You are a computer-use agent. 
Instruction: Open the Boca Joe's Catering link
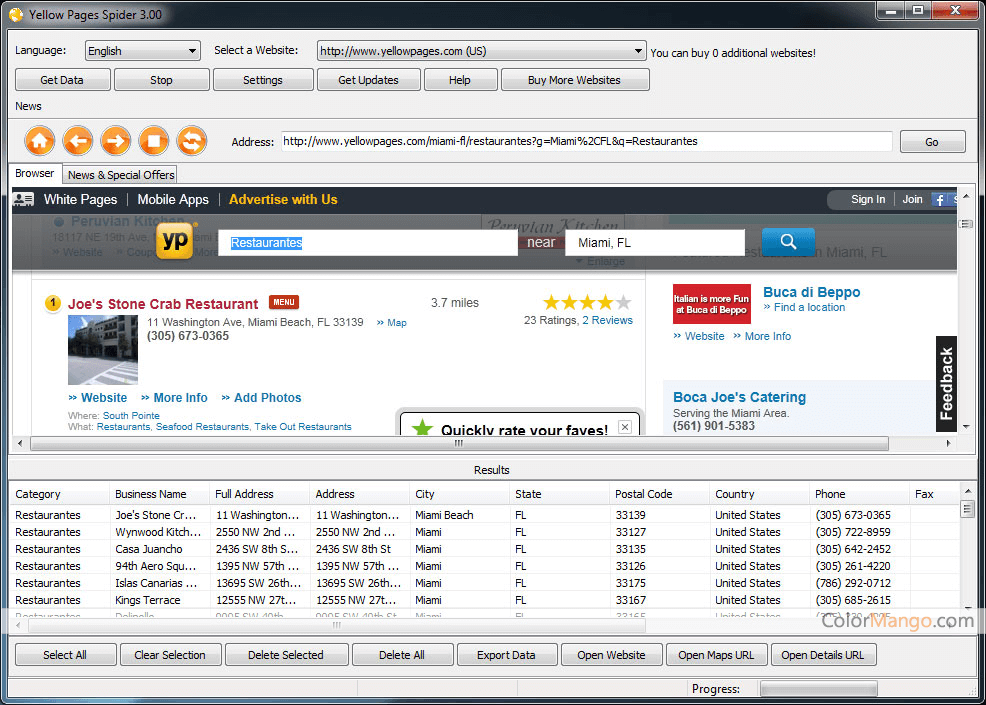coord(740,397)
